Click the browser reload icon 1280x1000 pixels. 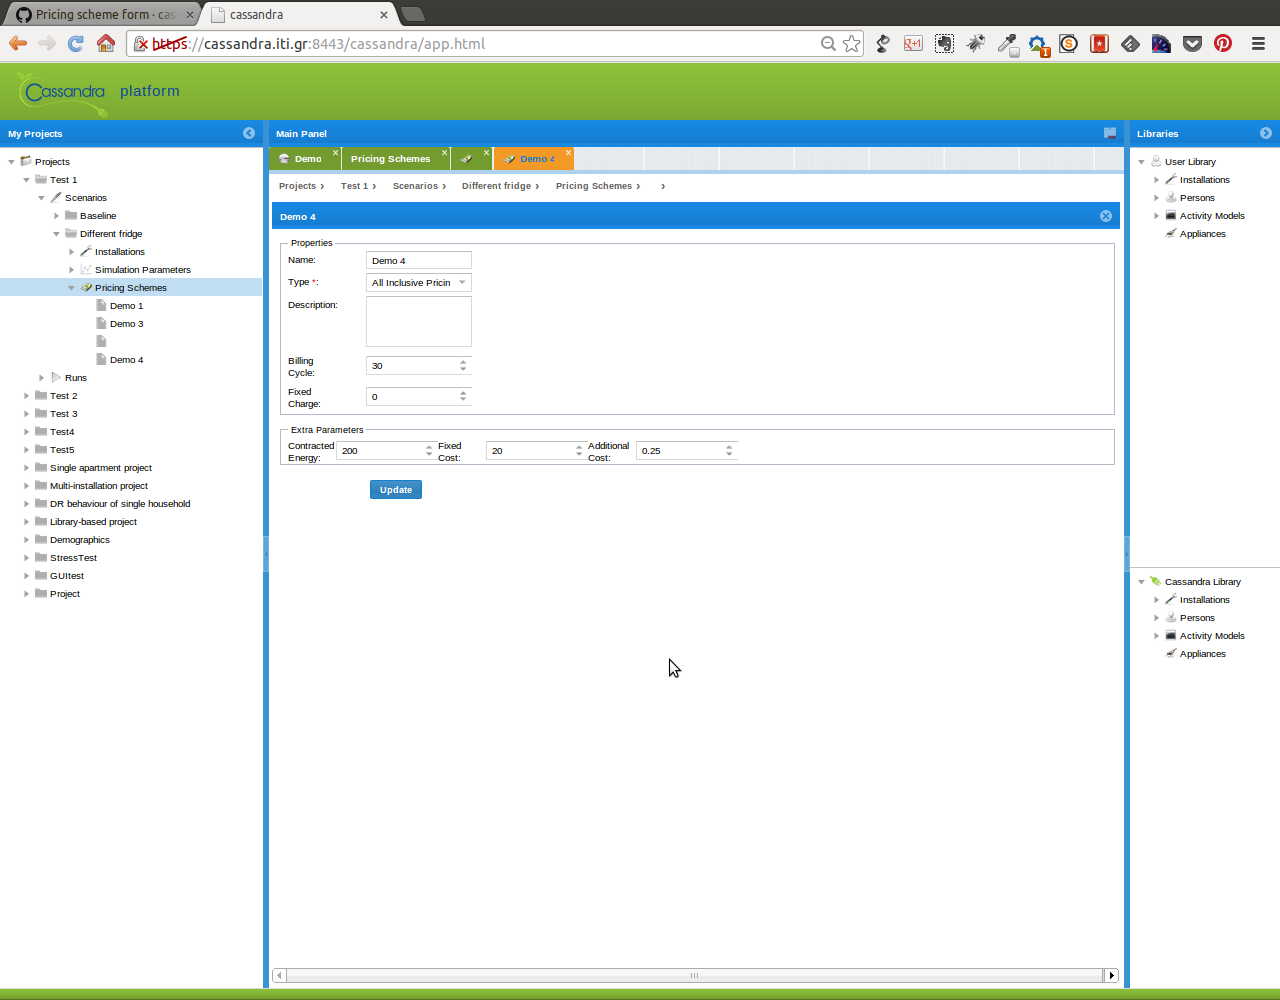[75, 43]
